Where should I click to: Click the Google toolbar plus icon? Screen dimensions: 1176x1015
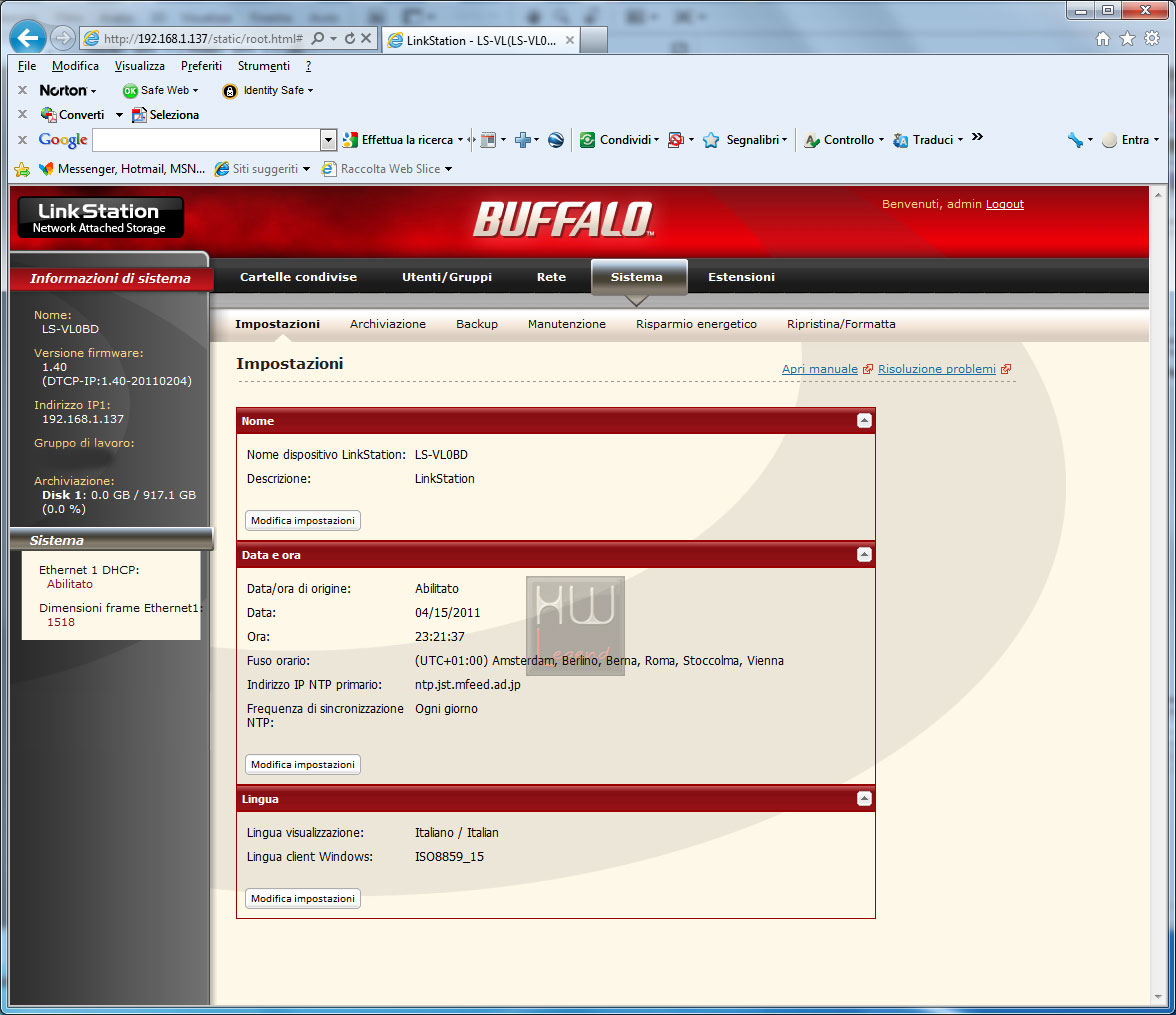(523, 140)
